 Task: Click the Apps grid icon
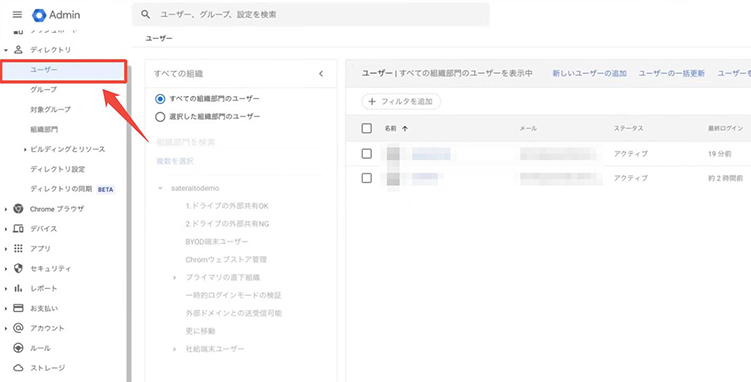pos(18,248)
